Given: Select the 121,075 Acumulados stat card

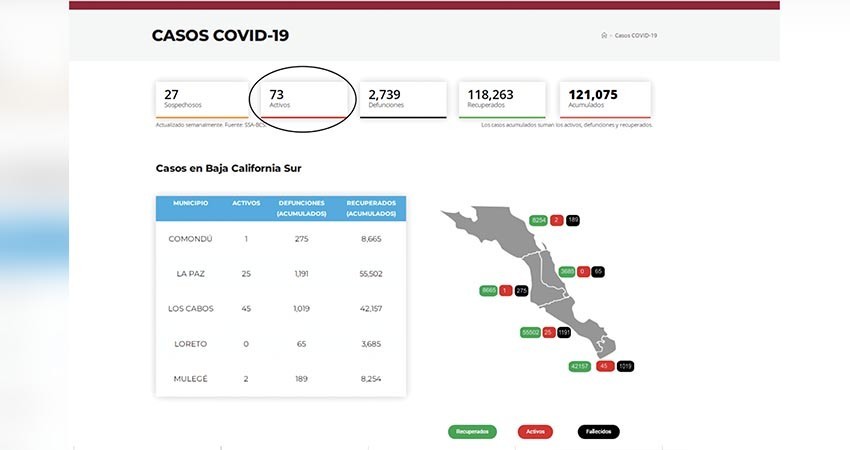Looking at the screenshot, I should [605, 100].
